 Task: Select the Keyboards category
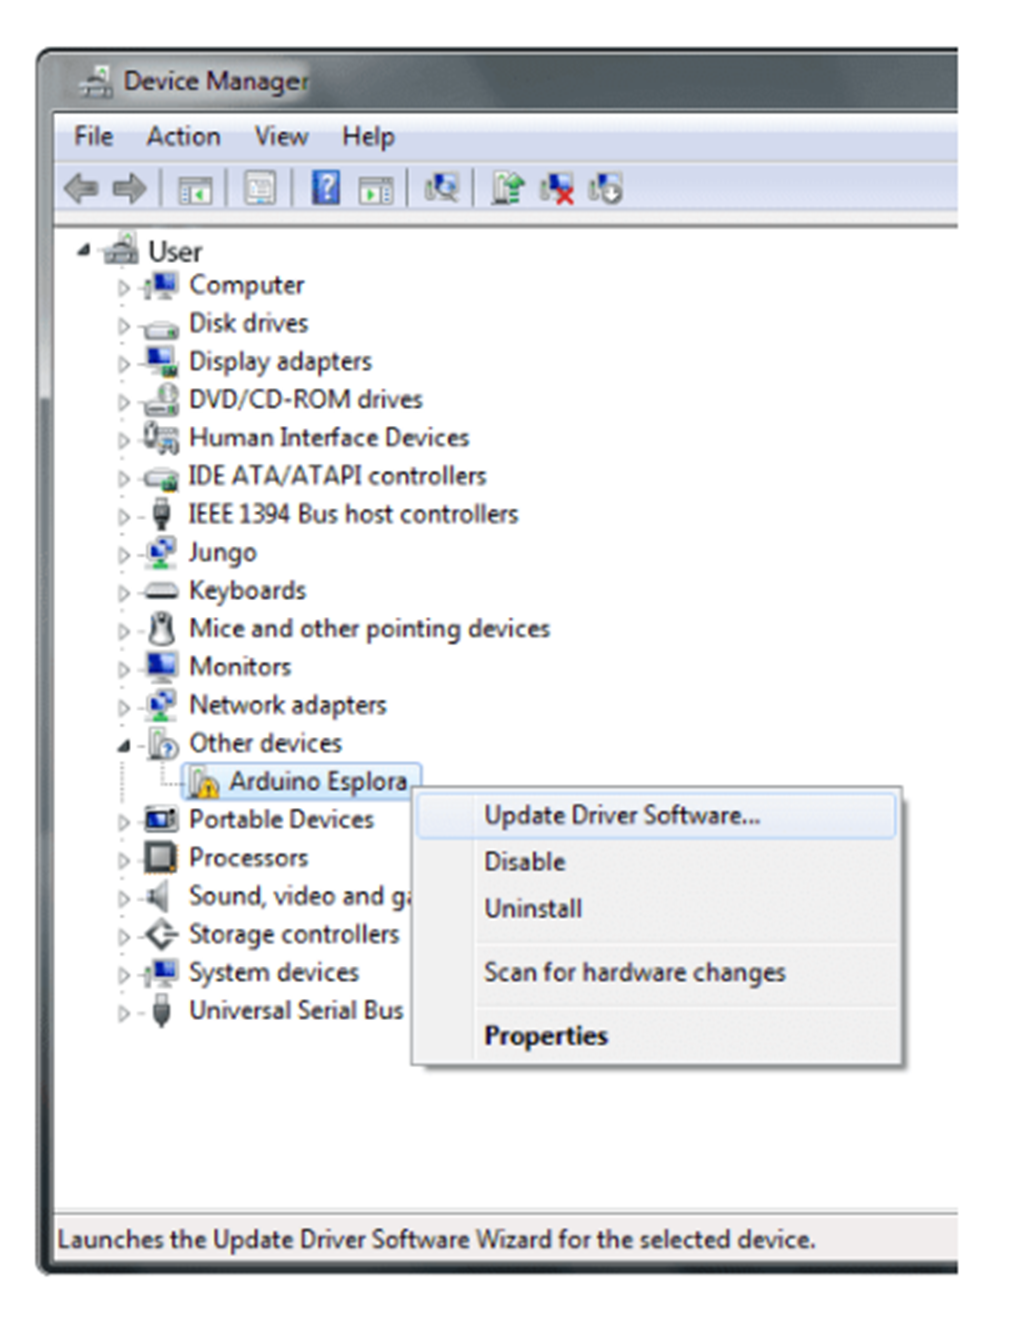[x=247, y=591]
